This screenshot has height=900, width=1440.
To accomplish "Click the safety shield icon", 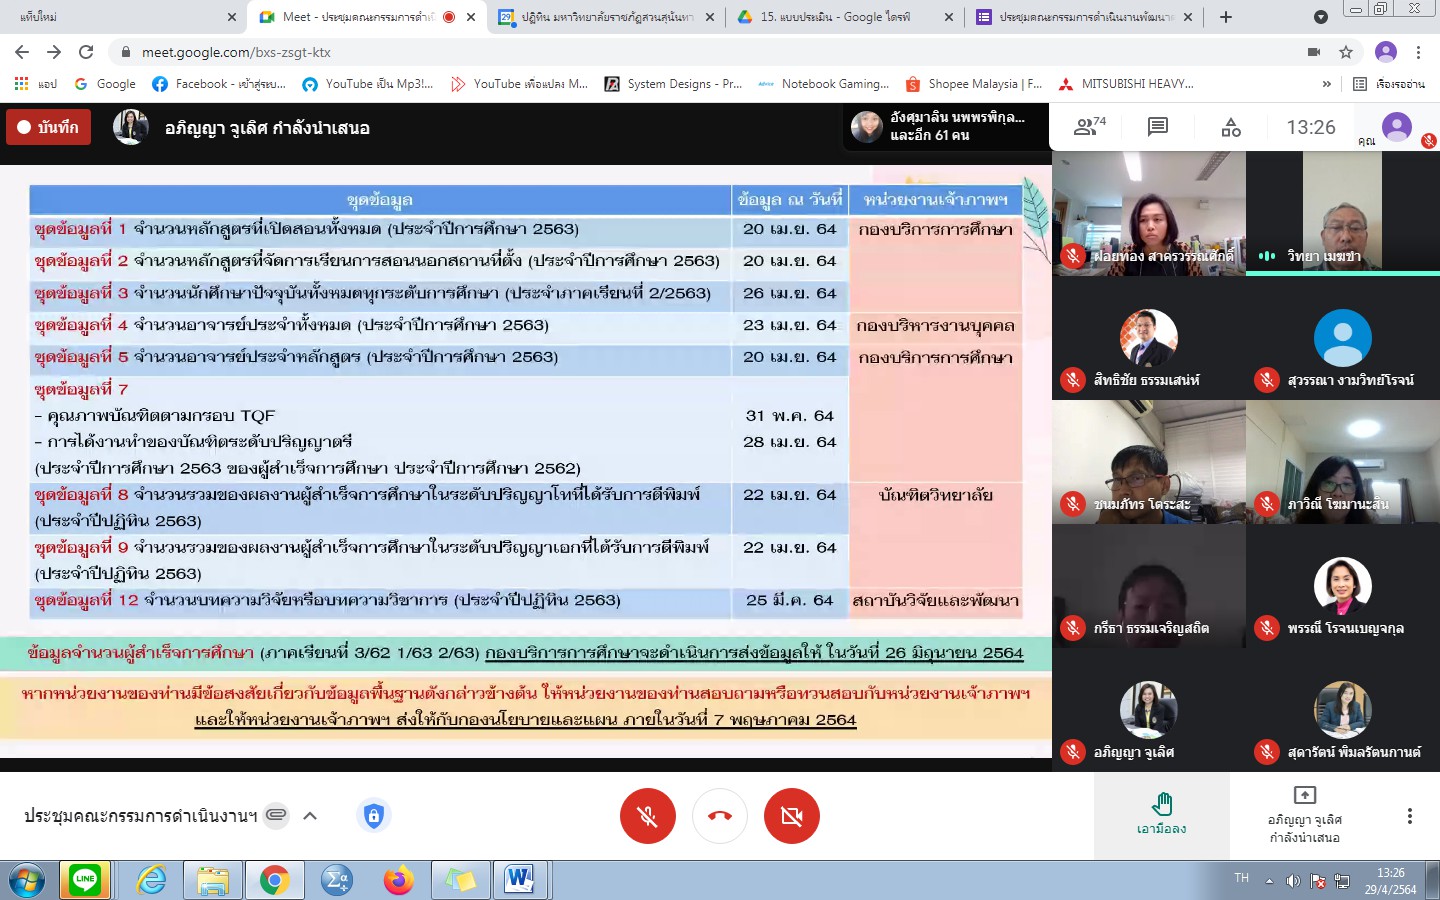I will [x=373, y=816].
